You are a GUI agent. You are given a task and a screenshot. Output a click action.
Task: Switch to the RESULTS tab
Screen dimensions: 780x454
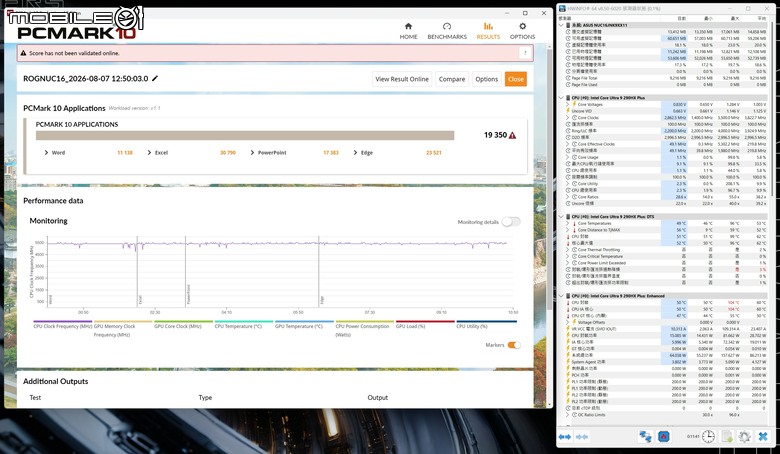(x=488, y=31)
